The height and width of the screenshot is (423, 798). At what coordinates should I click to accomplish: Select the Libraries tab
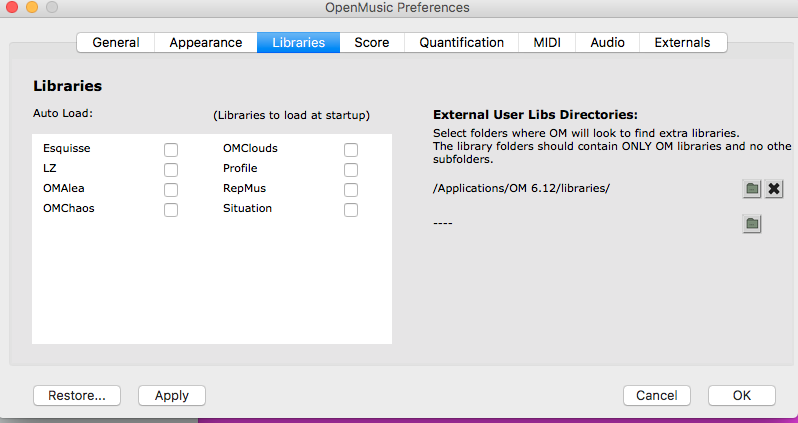pos(298,42)
